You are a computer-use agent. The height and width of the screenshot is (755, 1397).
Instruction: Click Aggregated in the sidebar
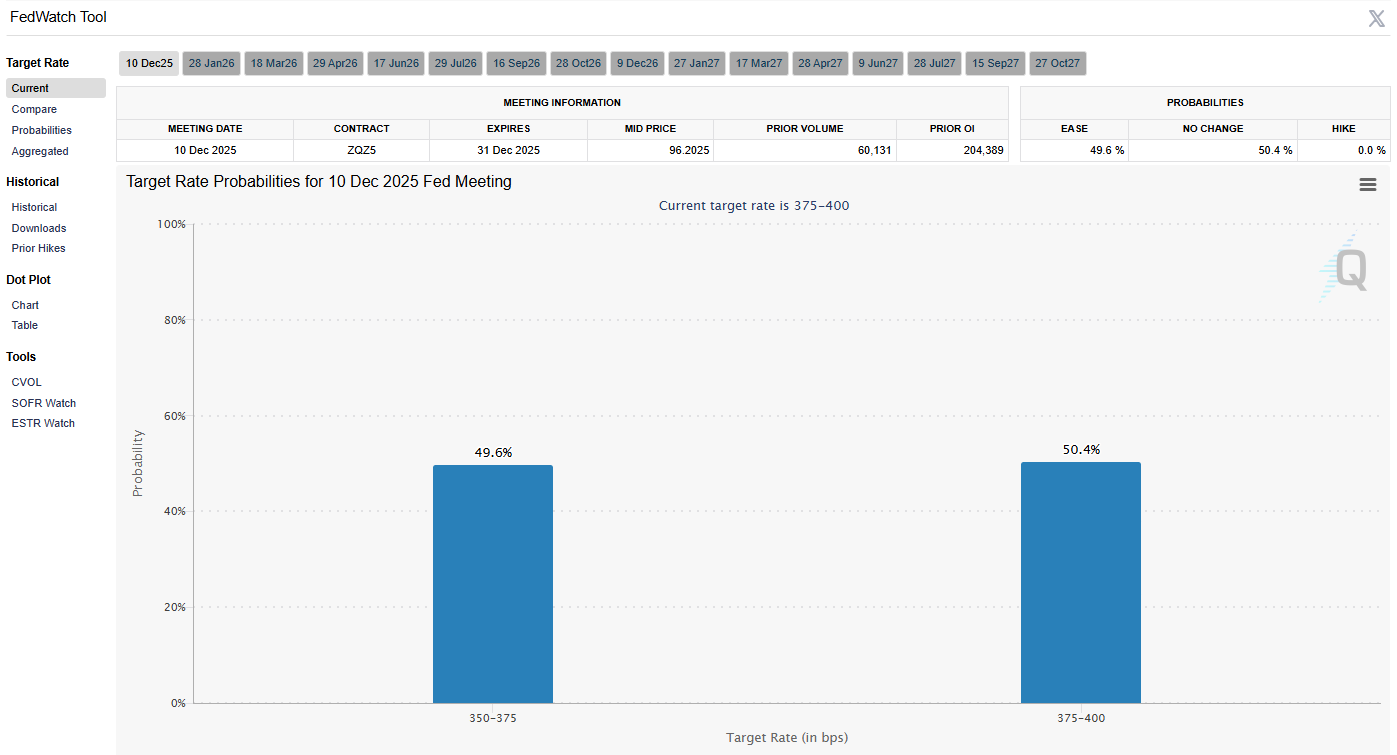click(x=40, y=151)
